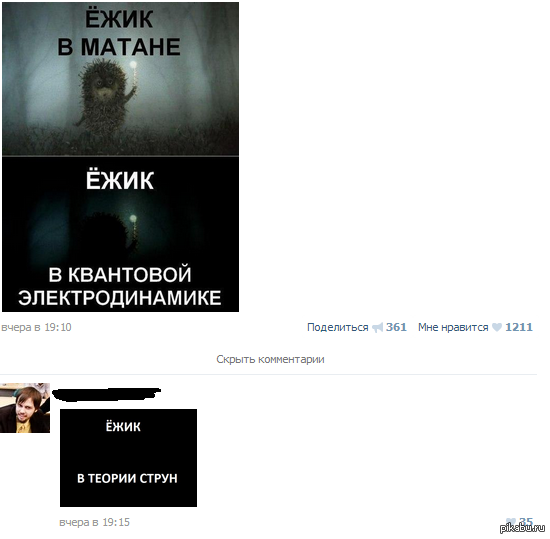
Task: Toggle like with "Мне нравится"
Action: coord(453,327)
